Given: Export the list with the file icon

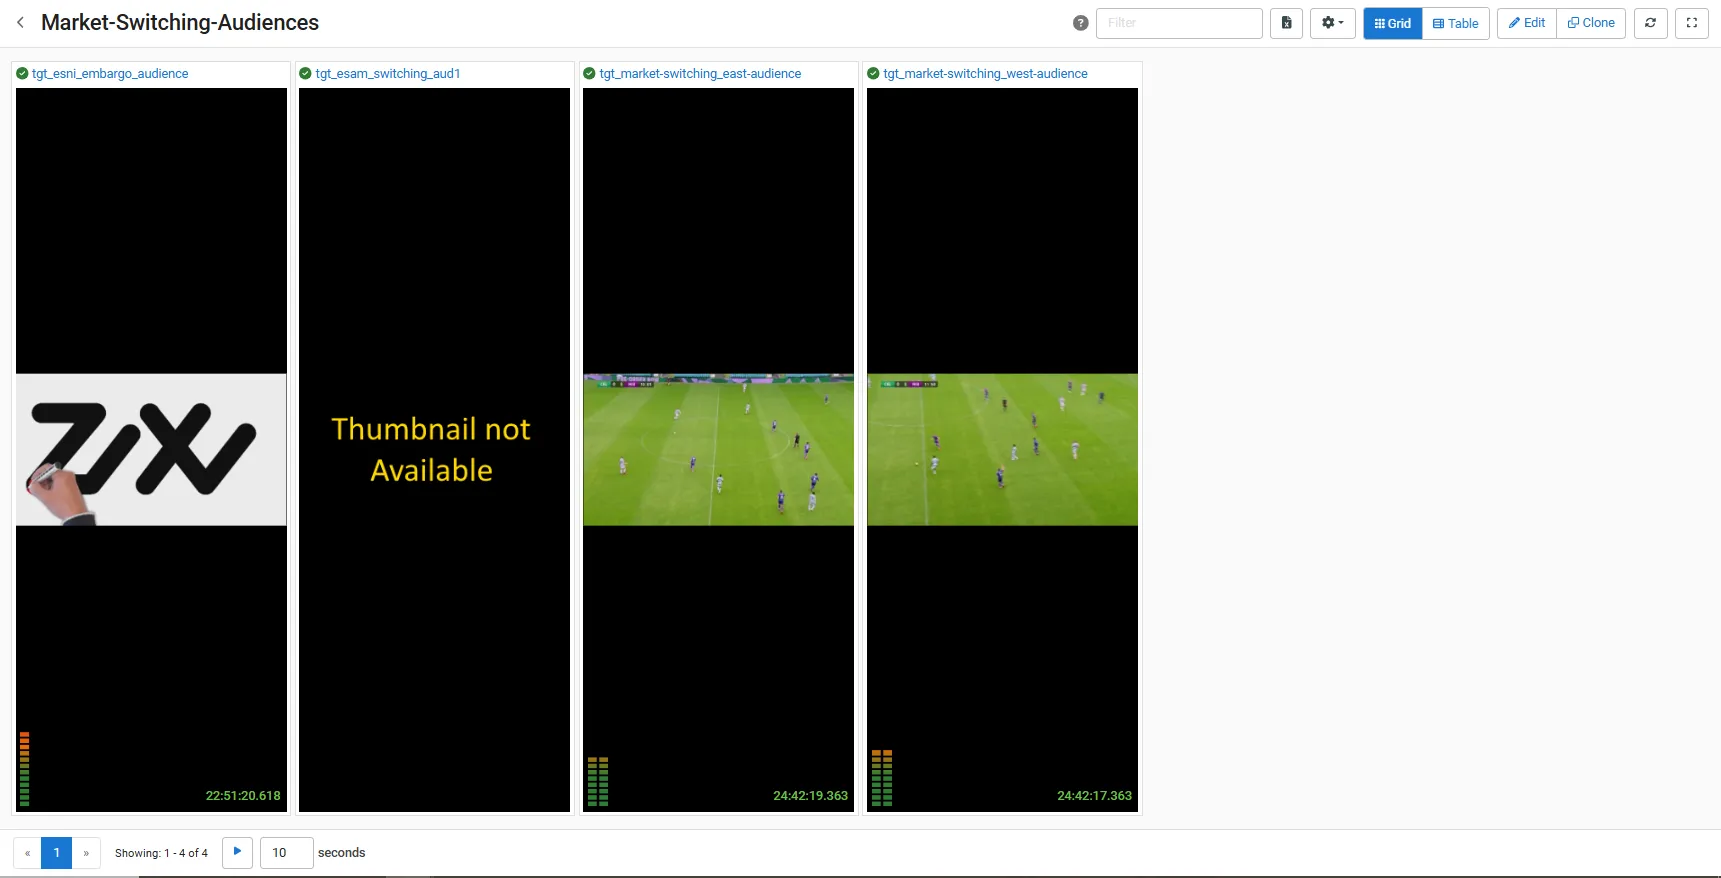Looking at the screenshot, I should click(x=1286, y=23).
